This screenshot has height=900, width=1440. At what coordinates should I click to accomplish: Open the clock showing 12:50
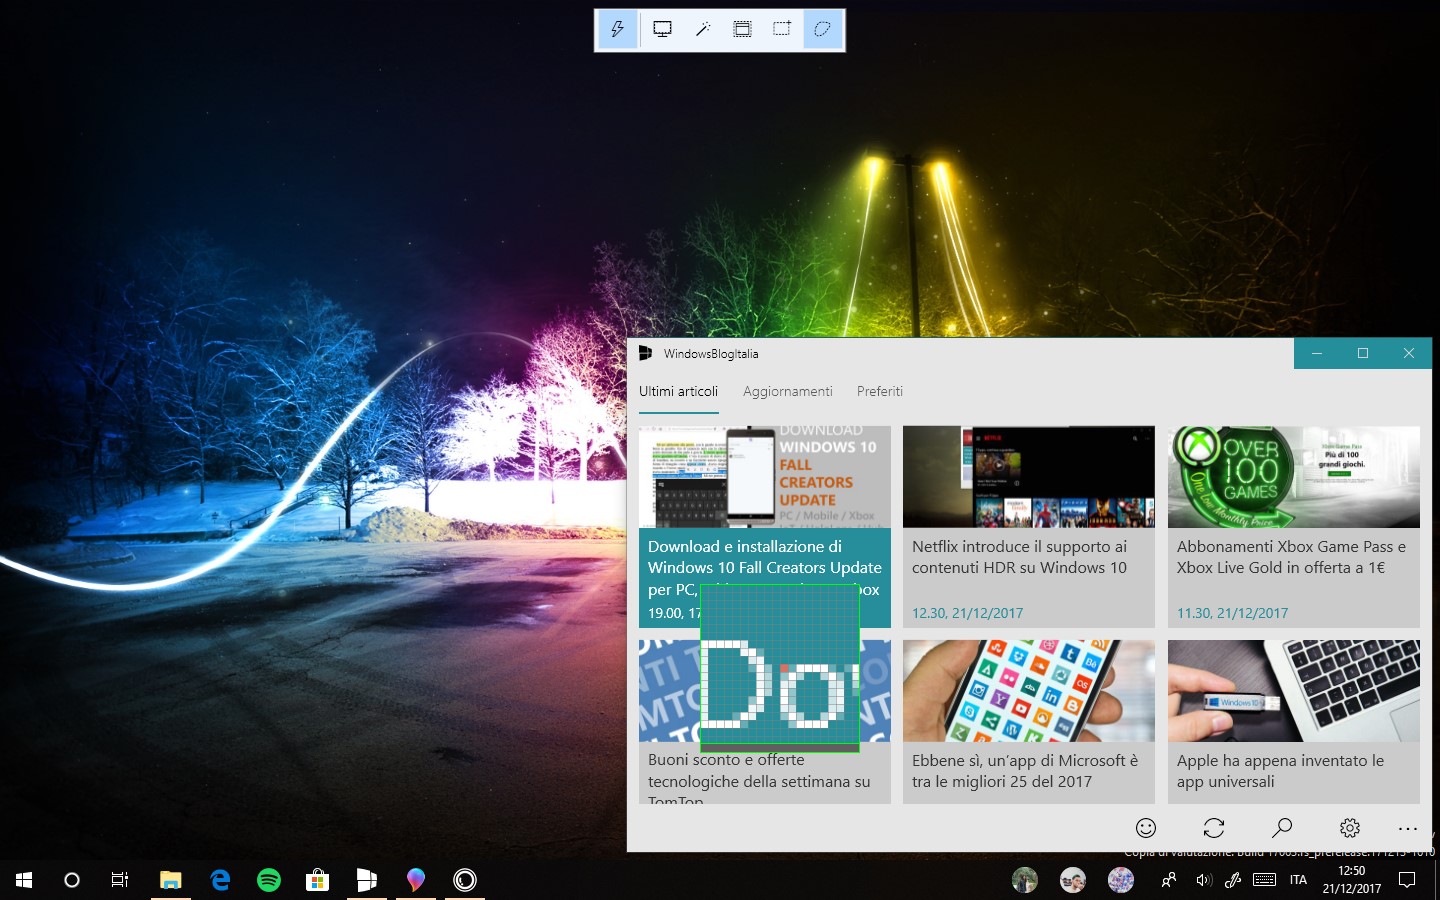pyautogui.click(x=1352, y=880)
